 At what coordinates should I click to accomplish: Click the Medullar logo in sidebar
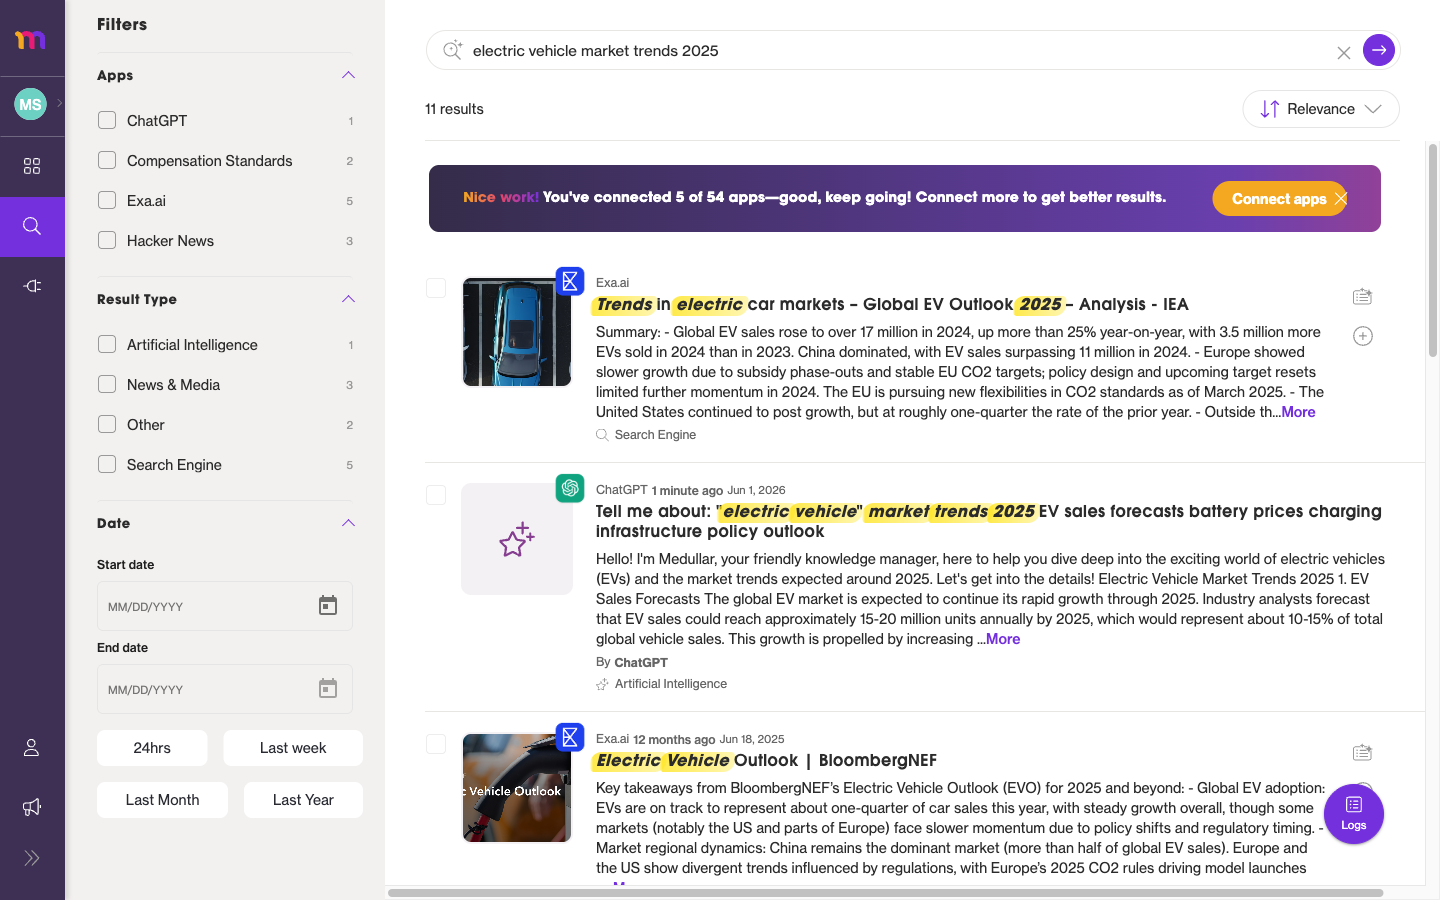coord(30,40)
